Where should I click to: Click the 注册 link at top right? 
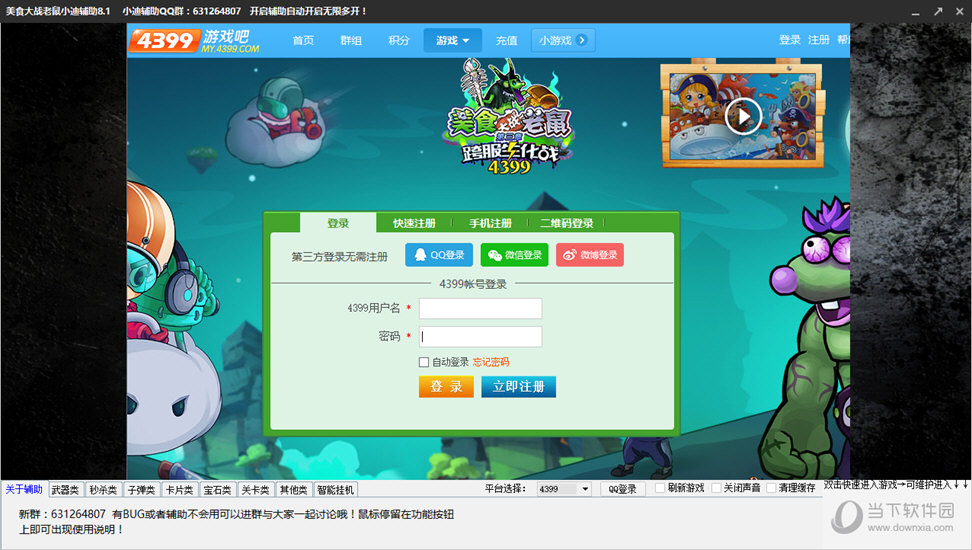(818, 40)
